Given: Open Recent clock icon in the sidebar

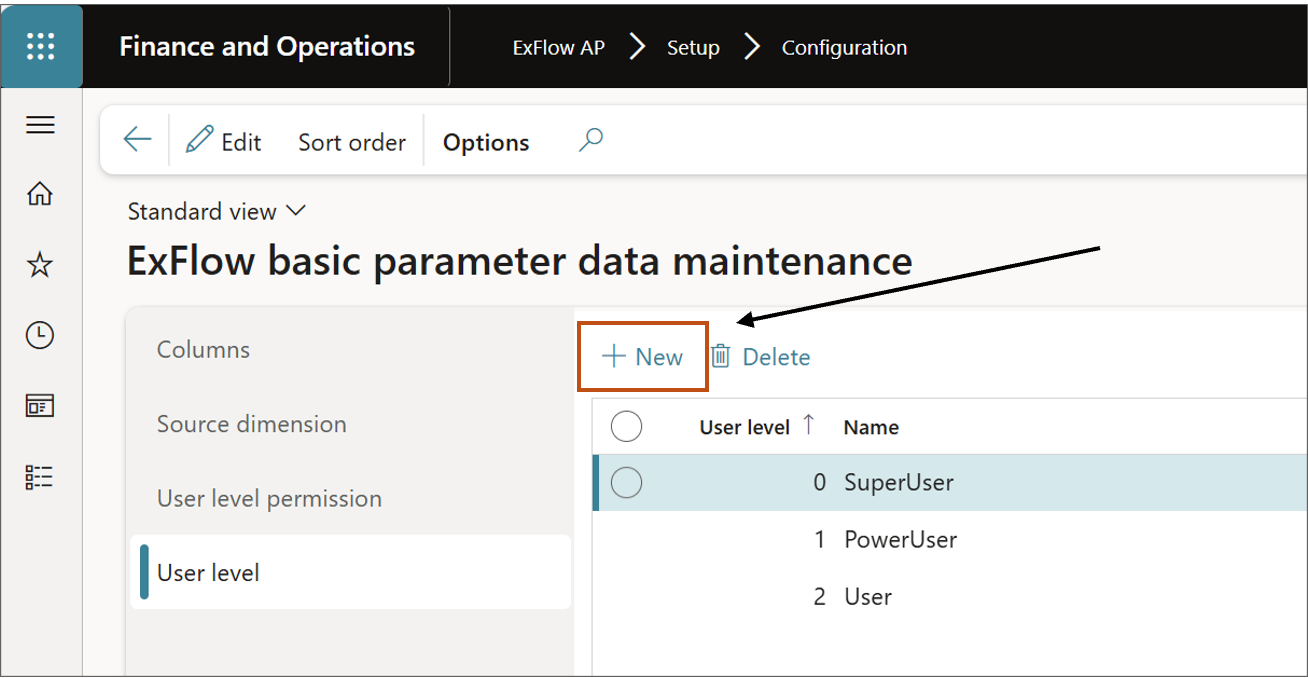Looking at the screenshot, I should tap(40, 335).
